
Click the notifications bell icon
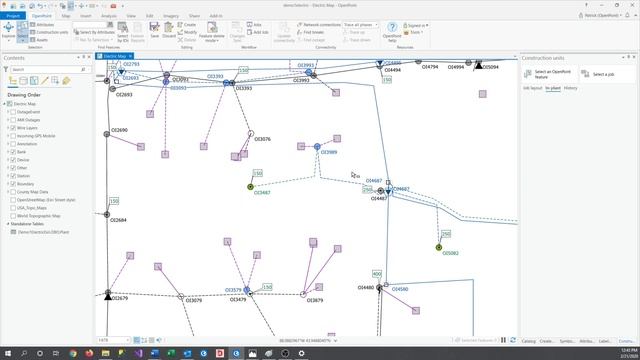pyautogui.click(x=627, y=16)
